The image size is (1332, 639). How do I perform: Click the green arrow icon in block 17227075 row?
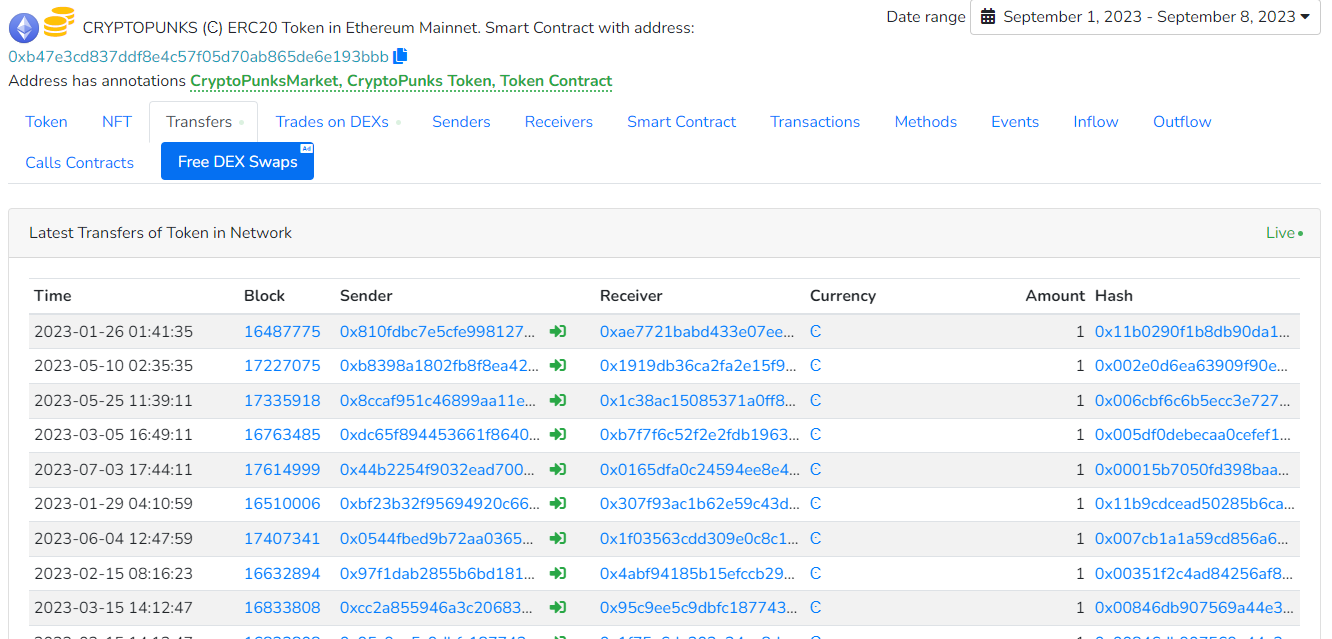click(558, 366)
